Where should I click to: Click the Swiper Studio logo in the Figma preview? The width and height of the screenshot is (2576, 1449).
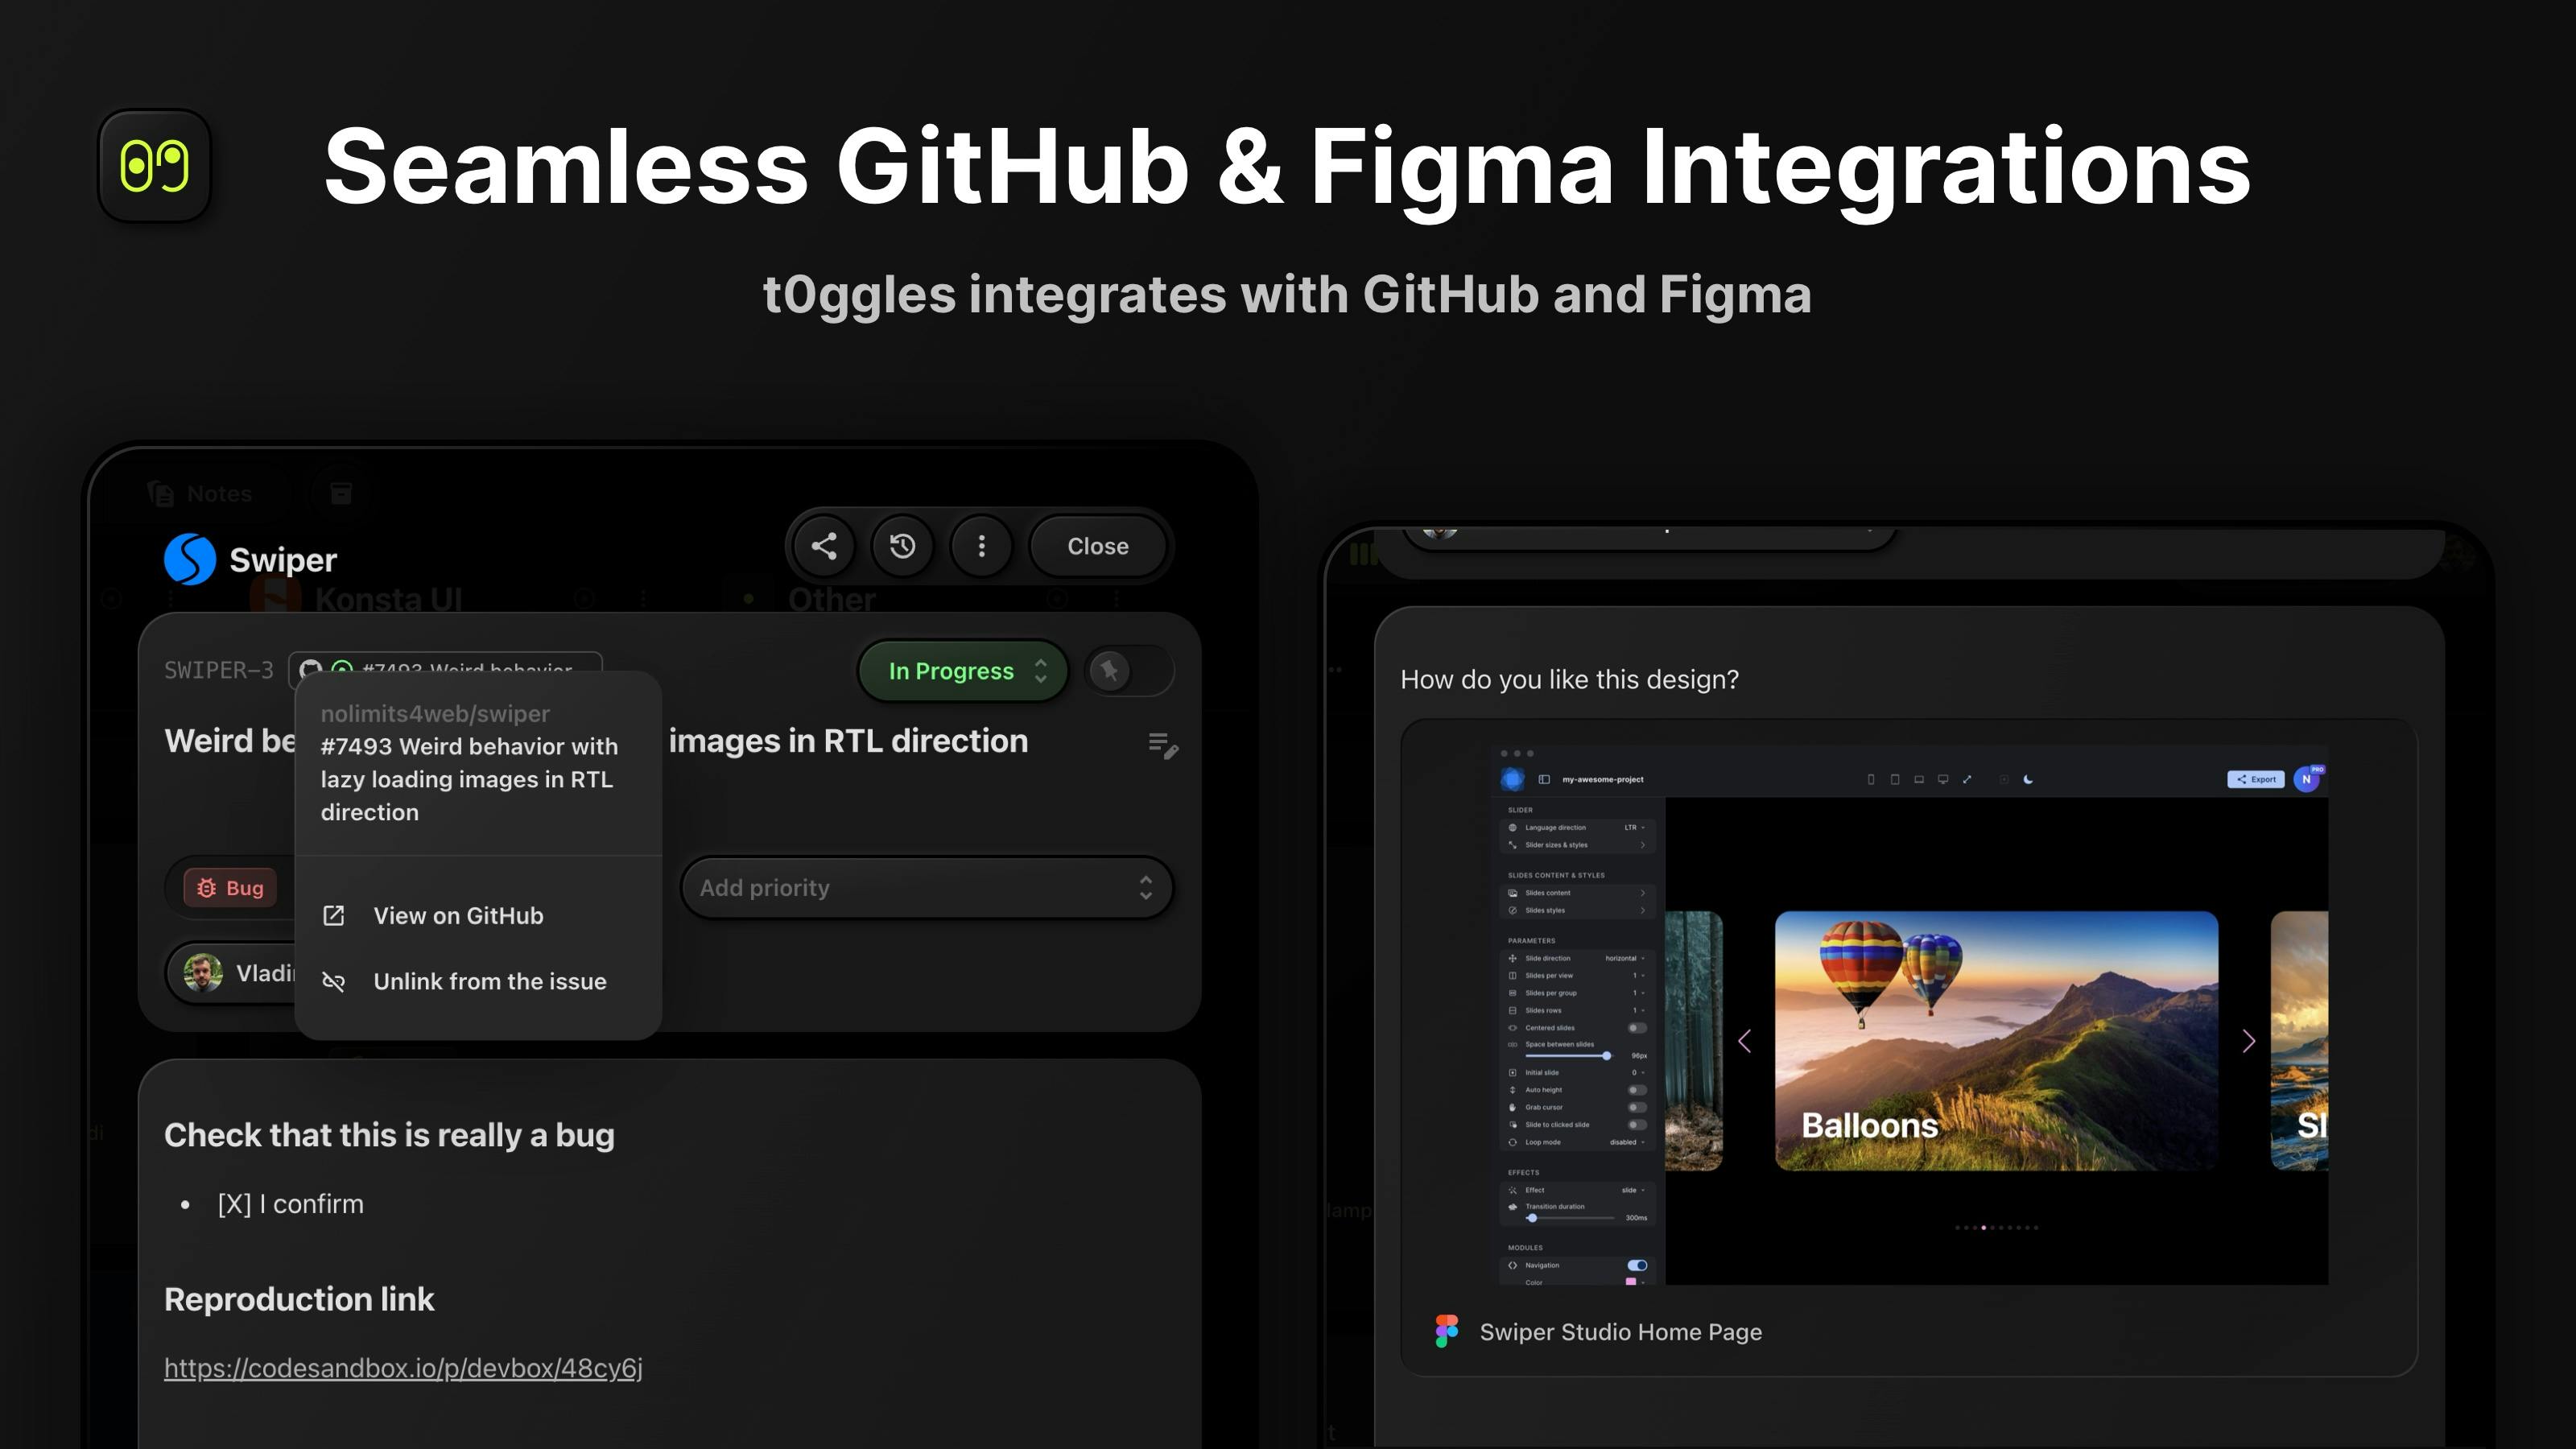point(1512,779)
